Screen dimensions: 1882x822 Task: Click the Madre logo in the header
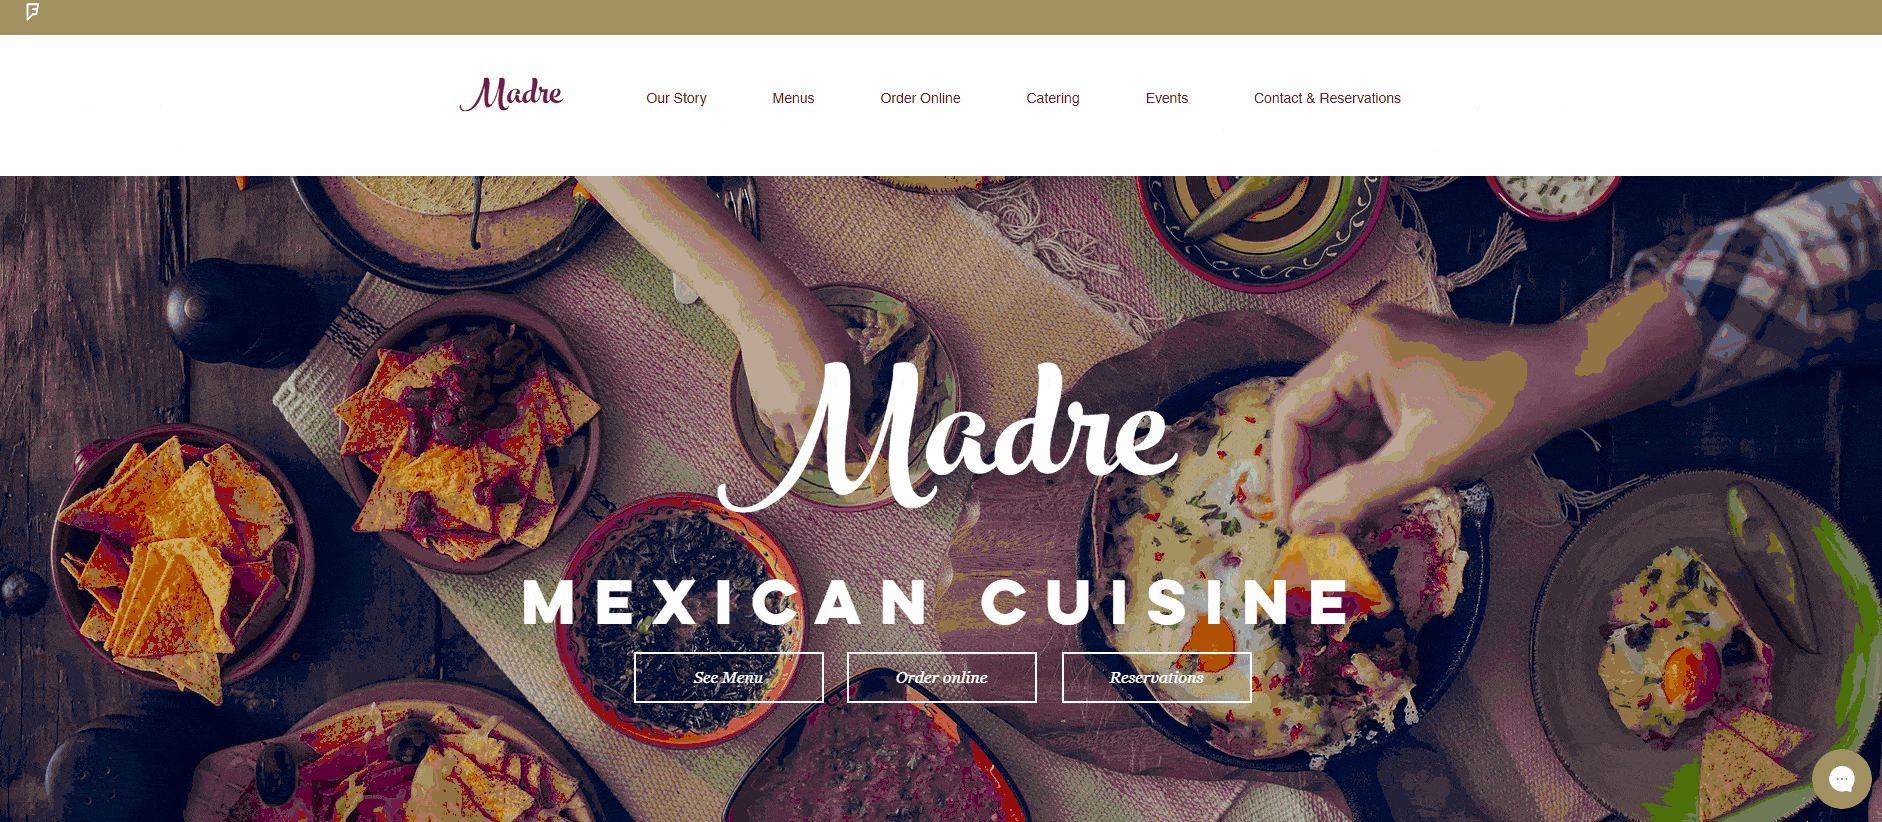511,94
